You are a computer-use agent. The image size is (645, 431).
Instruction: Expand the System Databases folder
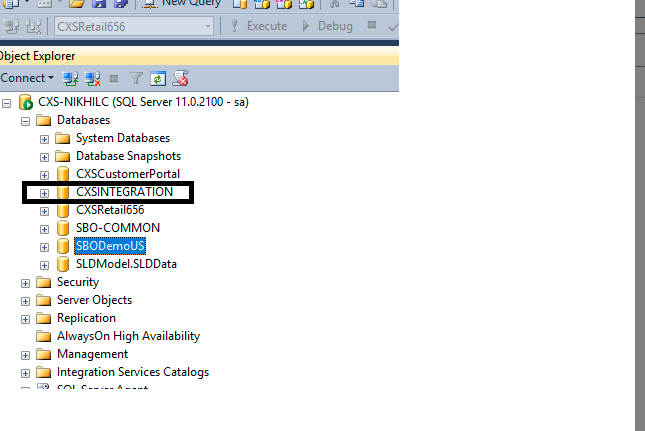pyautogui.click(x=44, y=139)
